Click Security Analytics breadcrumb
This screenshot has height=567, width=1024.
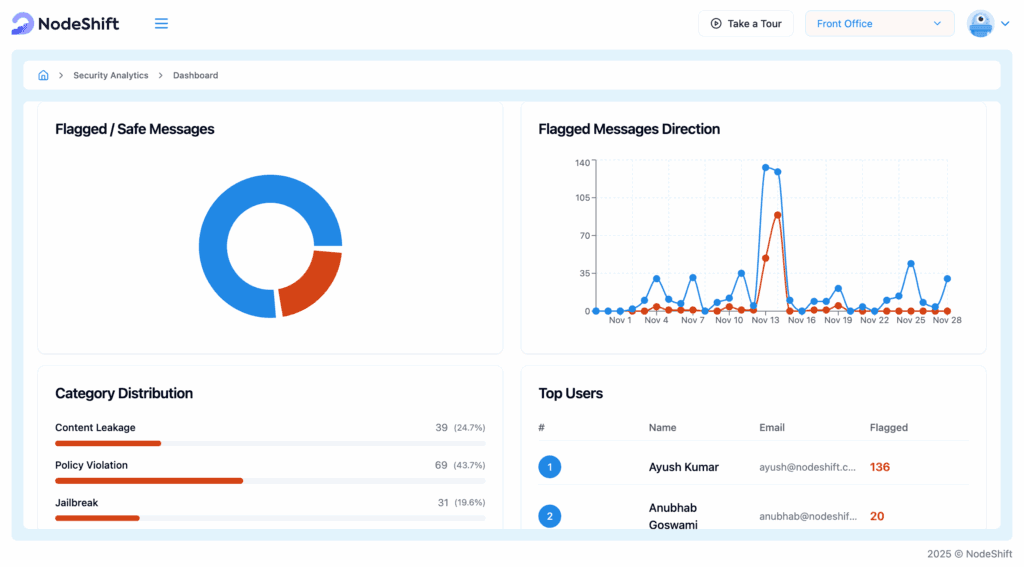point(110,75)
